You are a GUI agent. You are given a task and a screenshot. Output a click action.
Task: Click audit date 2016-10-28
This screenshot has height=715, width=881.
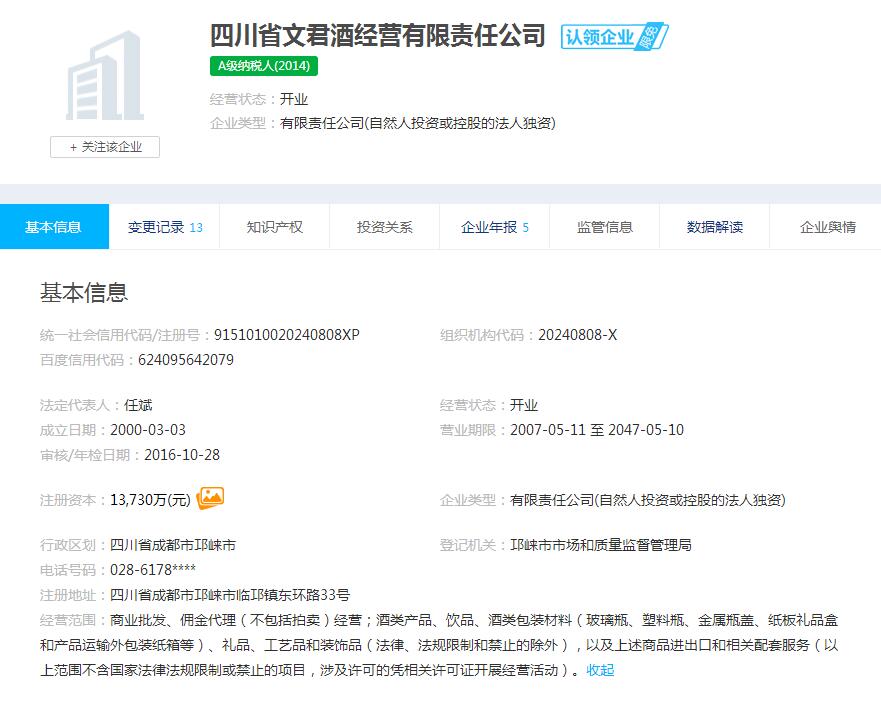point(182,454)
